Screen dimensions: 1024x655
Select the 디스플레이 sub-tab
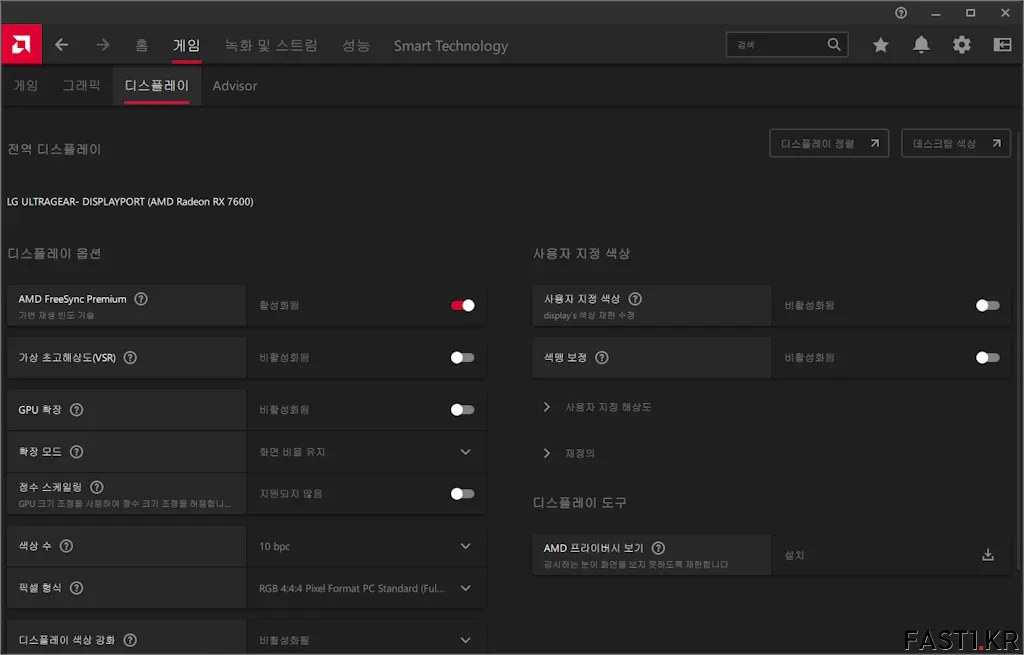click(157, 86)
